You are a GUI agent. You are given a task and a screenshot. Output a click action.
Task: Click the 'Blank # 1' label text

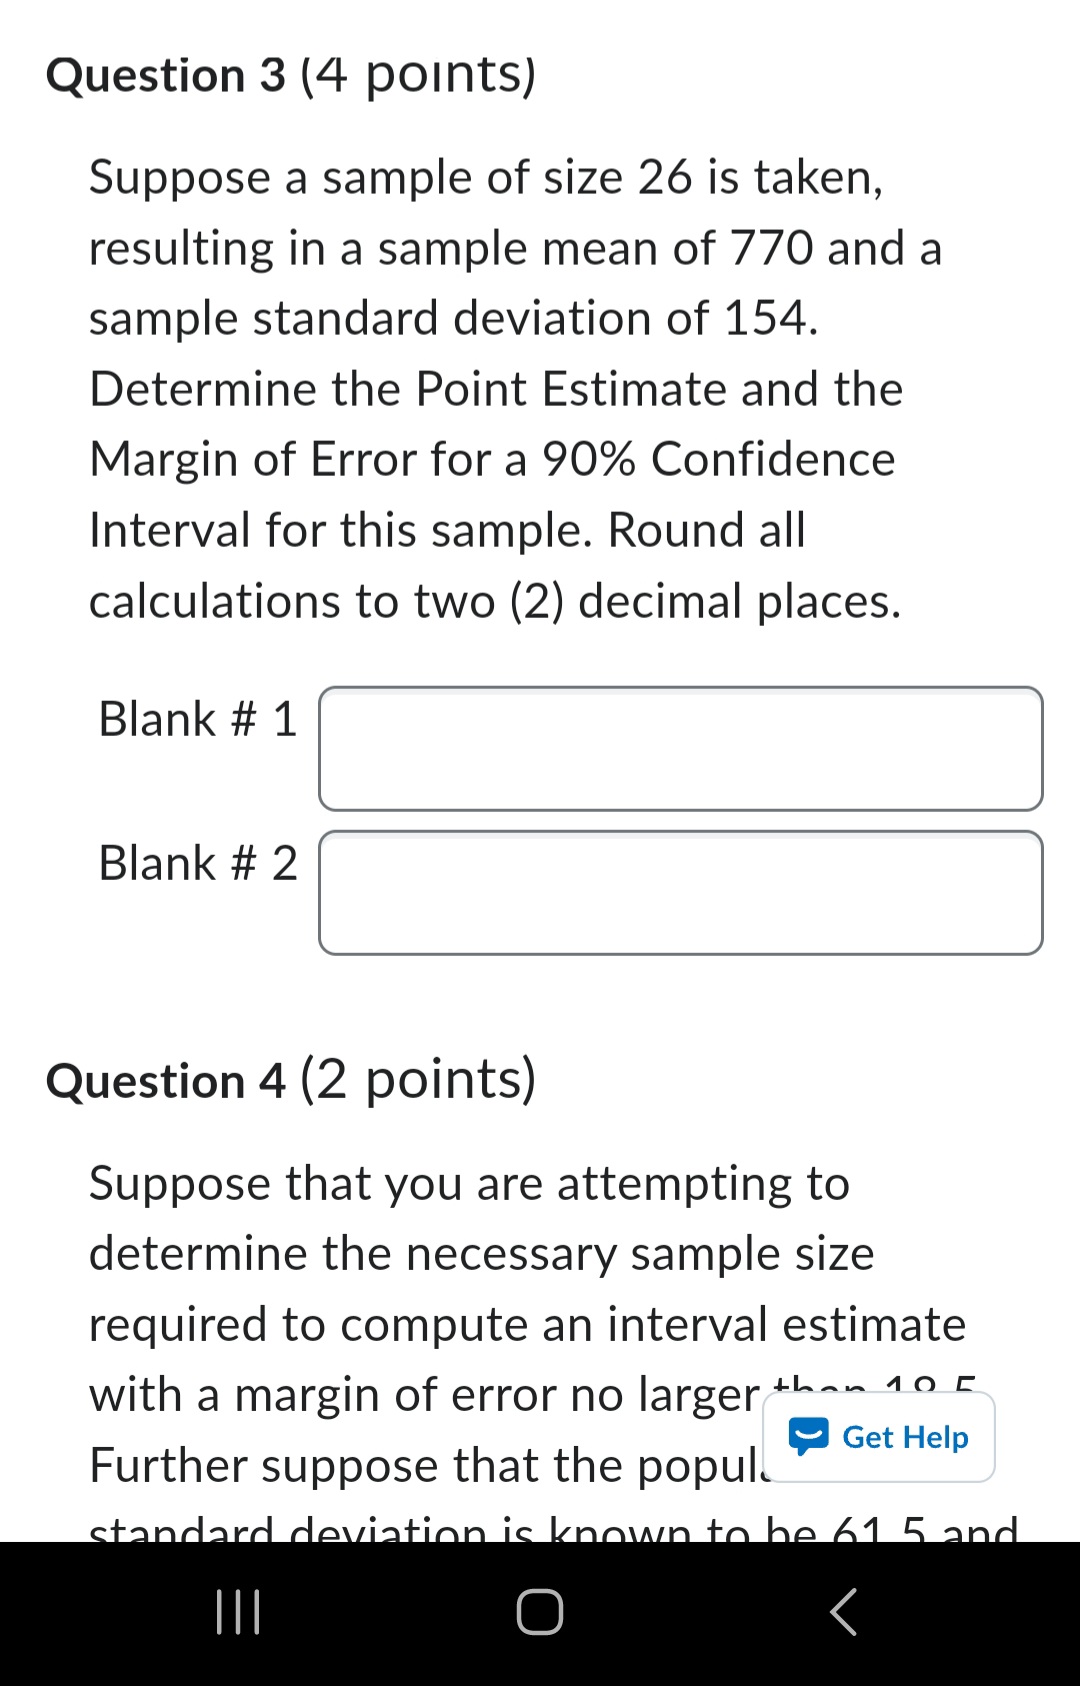[197, 719]
